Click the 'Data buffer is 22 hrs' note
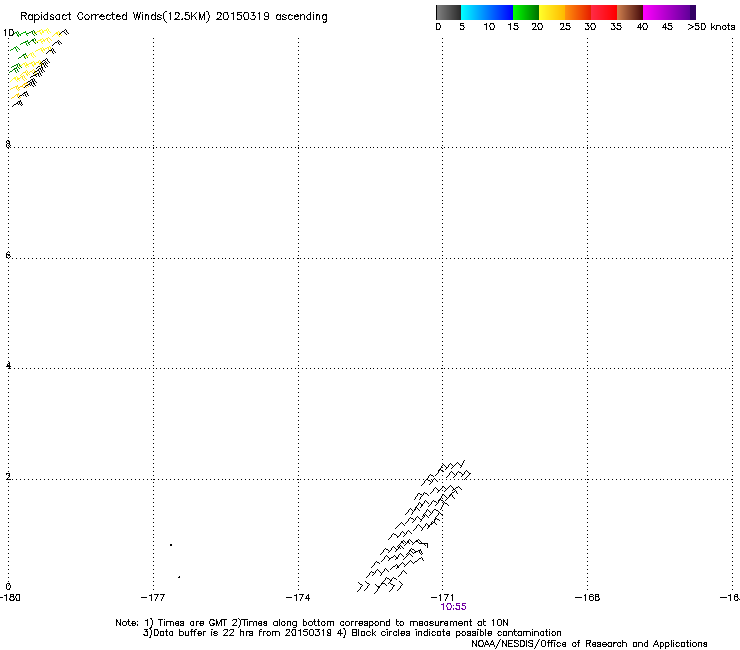 tap(352, 633)
